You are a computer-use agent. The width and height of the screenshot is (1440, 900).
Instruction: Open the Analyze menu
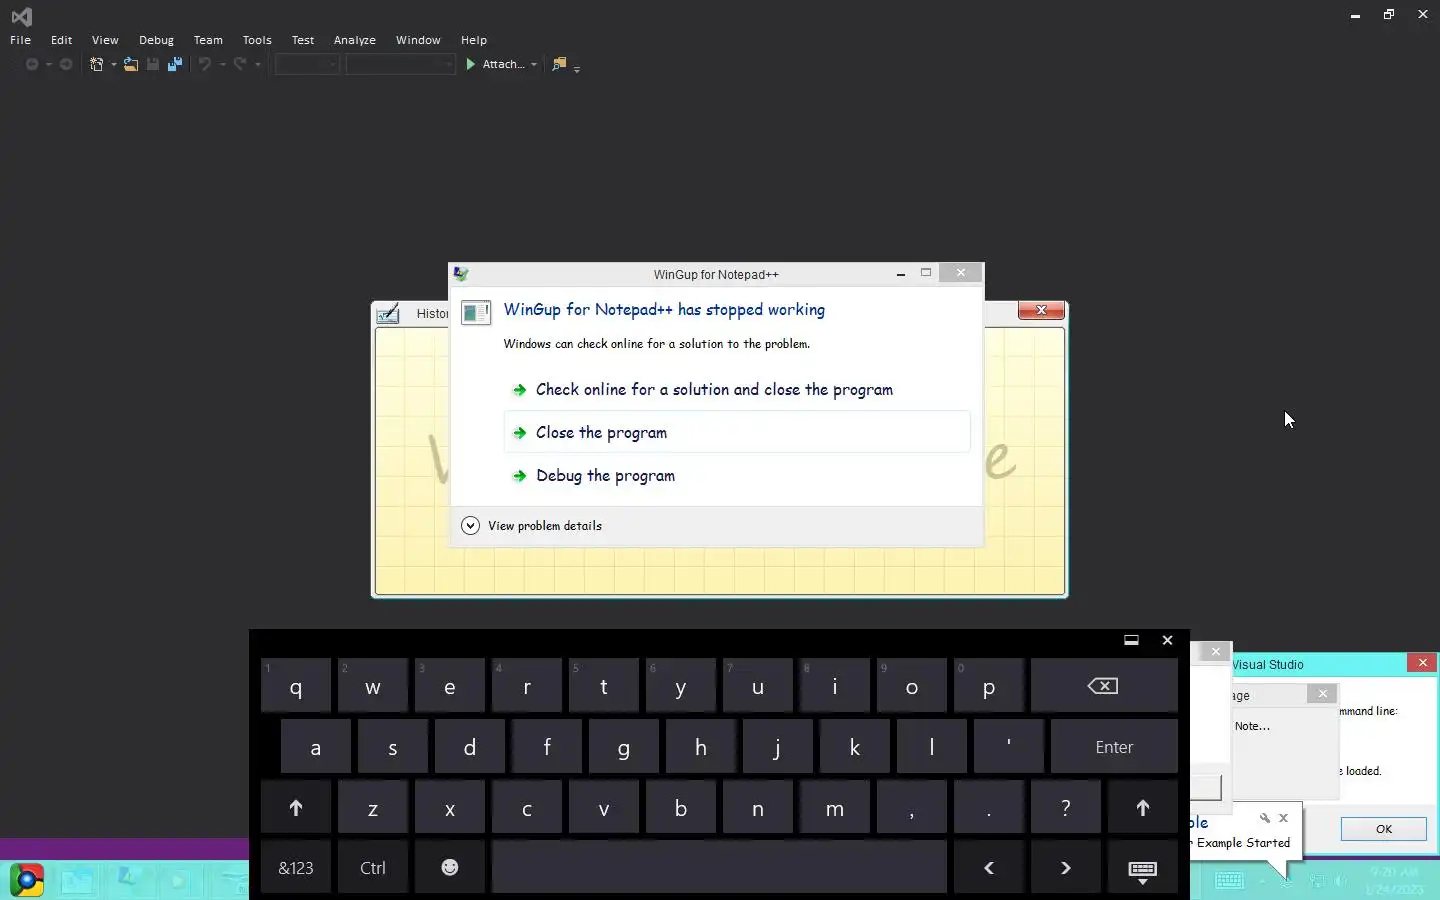[355, 40]
